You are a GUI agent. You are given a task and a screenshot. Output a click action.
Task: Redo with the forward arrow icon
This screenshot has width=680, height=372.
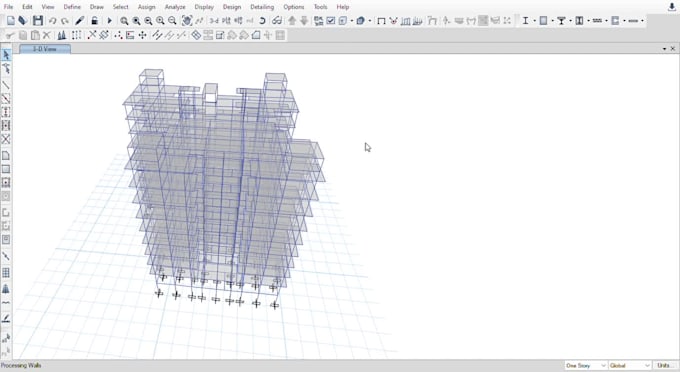65,20
